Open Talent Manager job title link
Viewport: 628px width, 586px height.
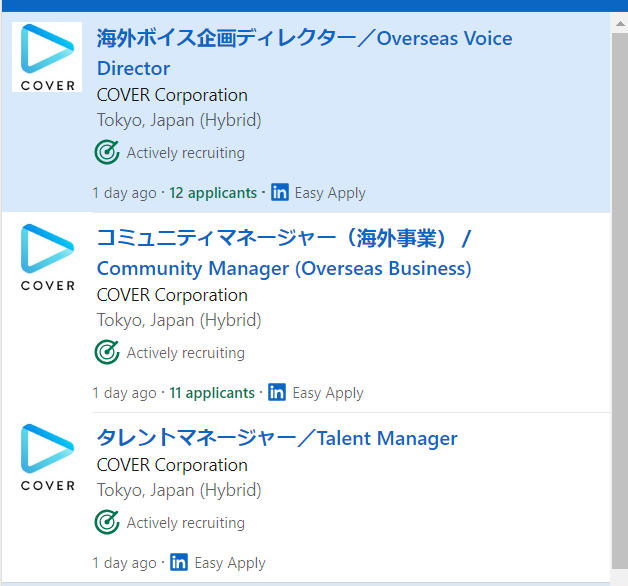[277, 438]
